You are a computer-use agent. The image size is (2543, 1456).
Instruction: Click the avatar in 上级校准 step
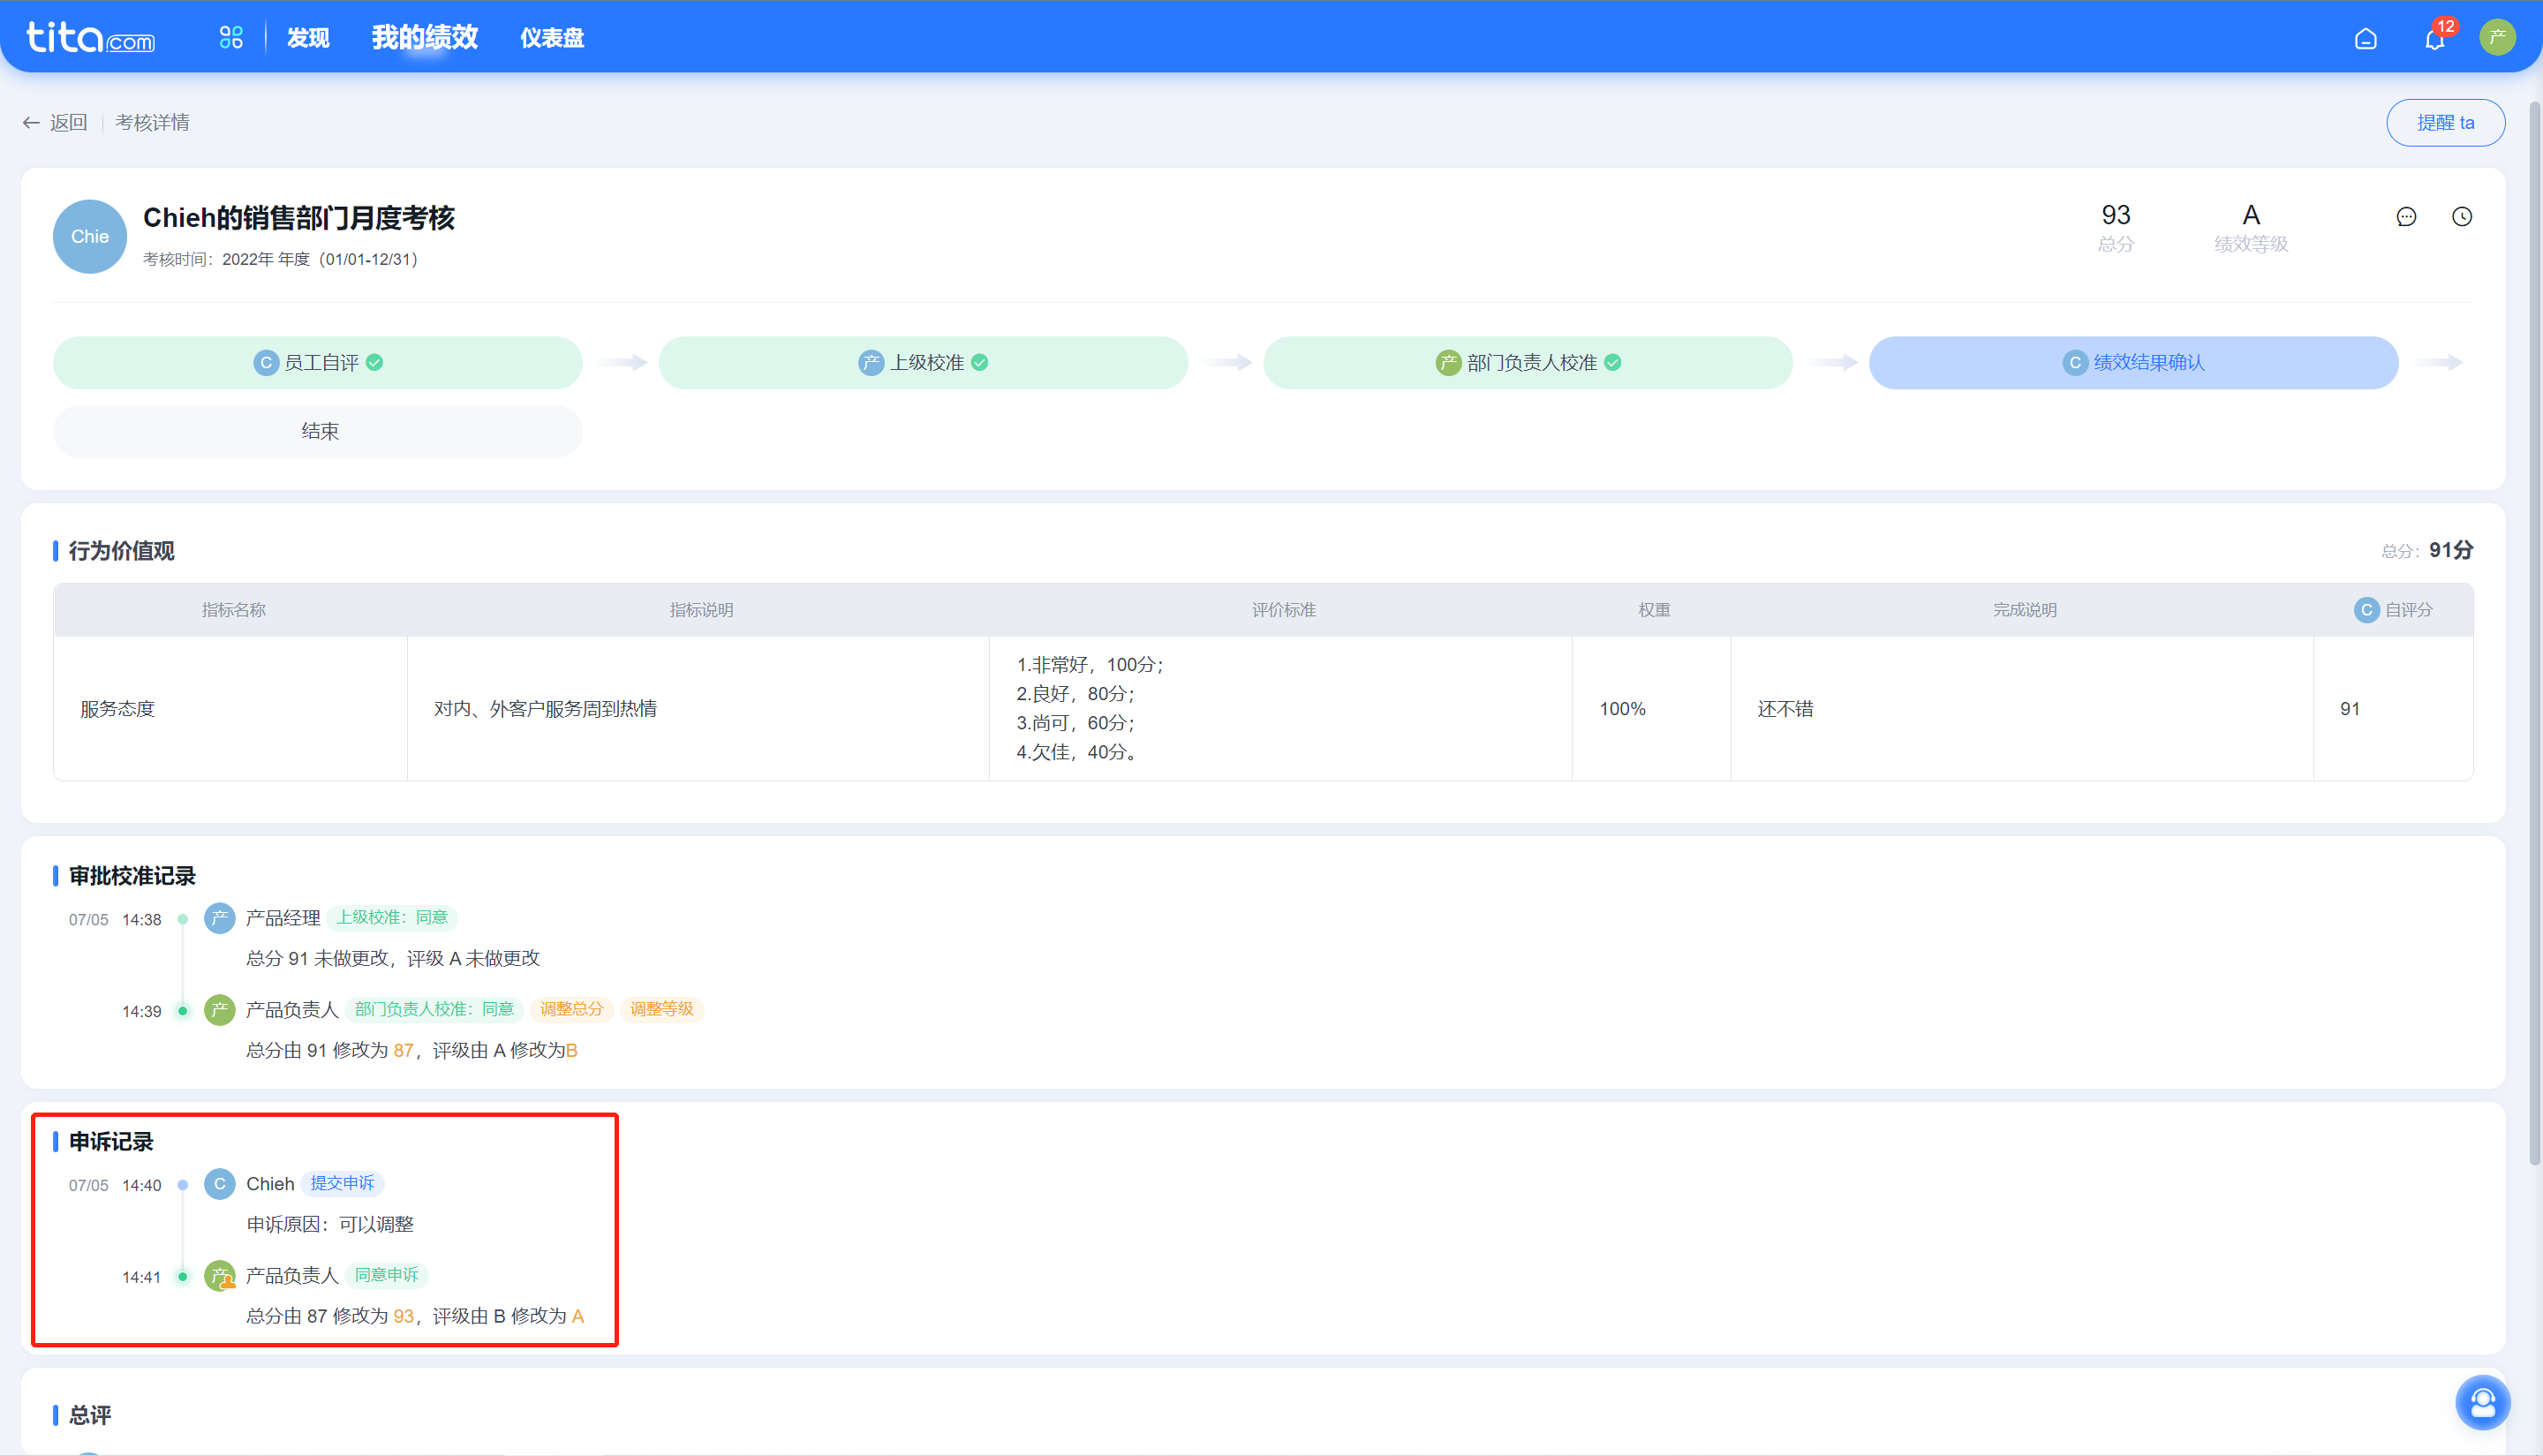(x=872, y=362)
